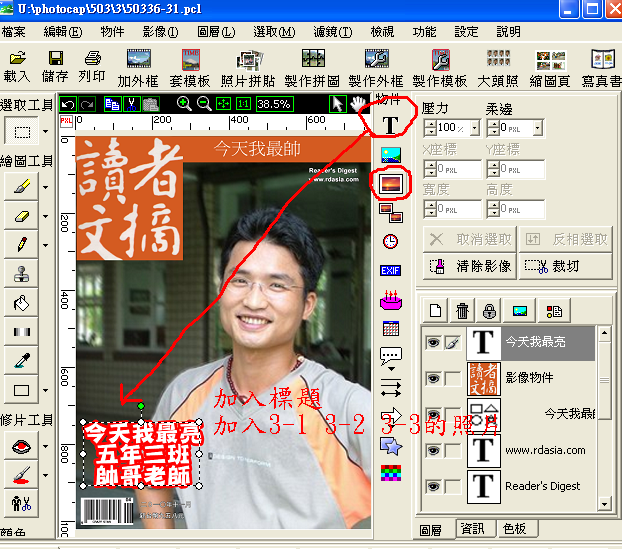
Task: Hide the 今天我最亮 text layer
Action: coord(433,342)
